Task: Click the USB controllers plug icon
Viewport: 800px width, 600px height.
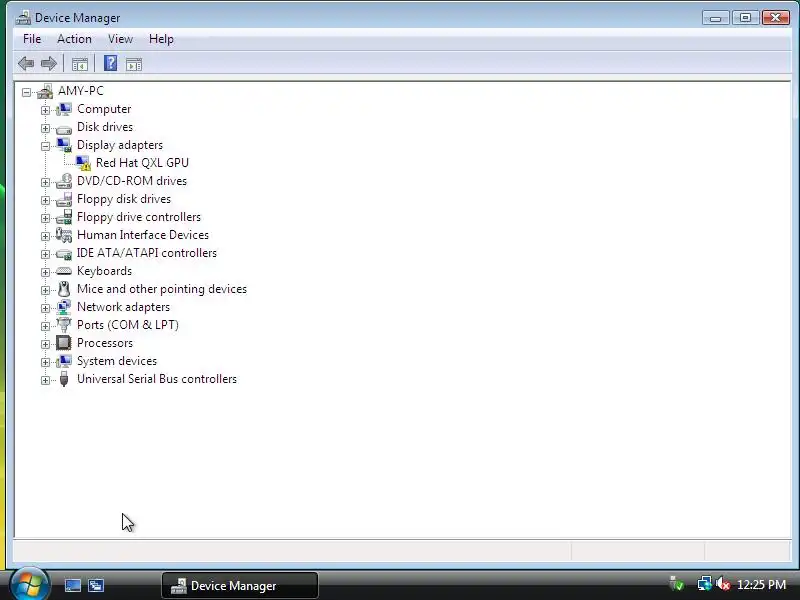Action: (x=64, y=379)
